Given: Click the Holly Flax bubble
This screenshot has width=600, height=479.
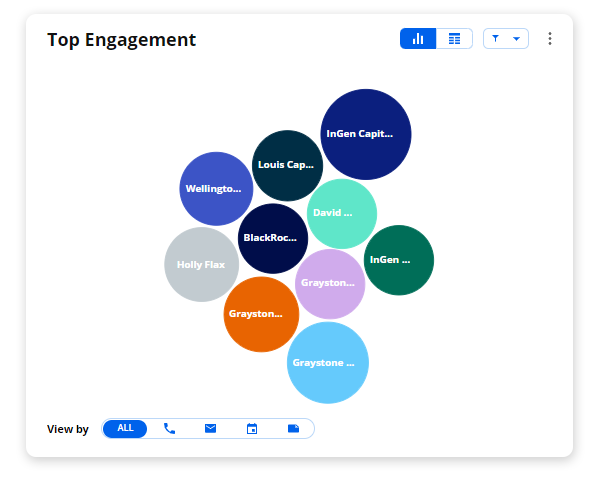Looking at the screenshot, I should click(202, 264).
